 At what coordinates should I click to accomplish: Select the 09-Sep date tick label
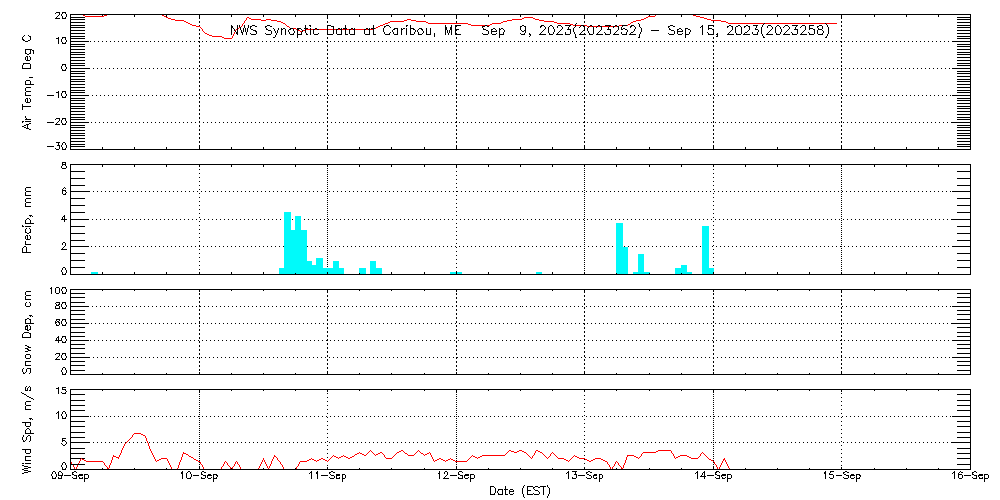(71, 478)
